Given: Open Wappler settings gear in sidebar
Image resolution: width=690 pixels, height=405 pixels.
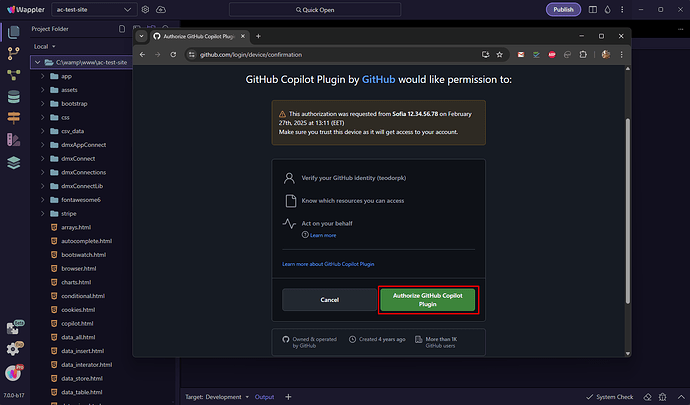Looking at the screenshot, I should 14,349.
